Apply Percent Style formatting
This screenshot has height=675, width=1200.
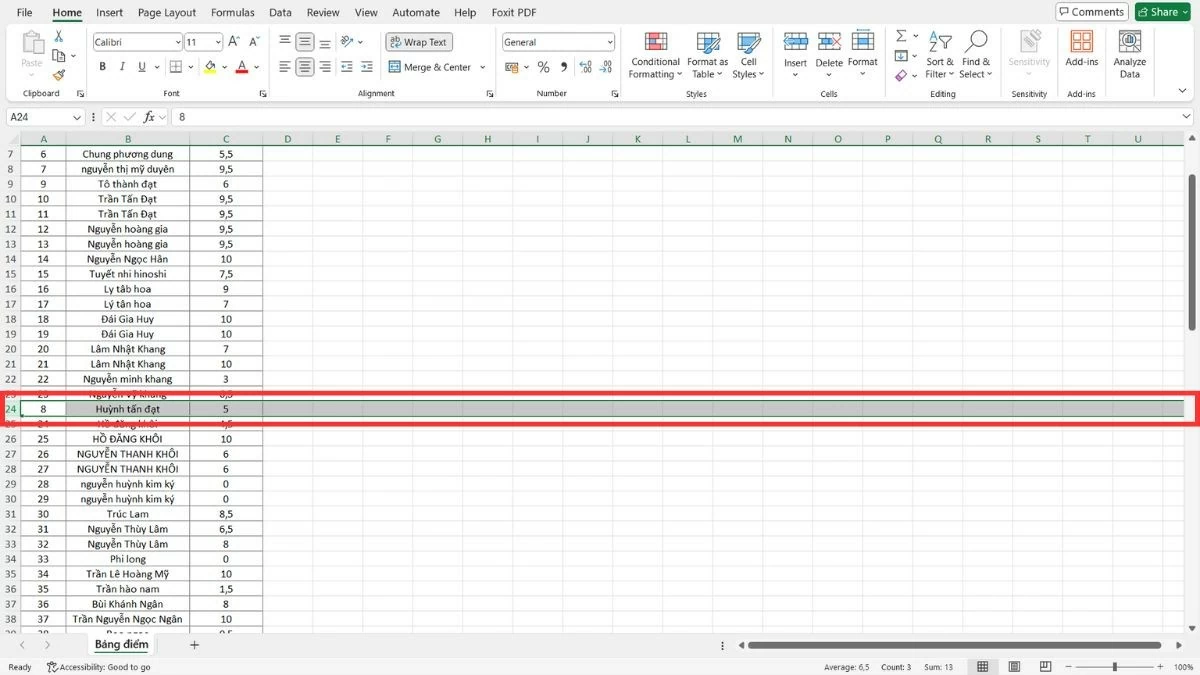pos(545,67)
